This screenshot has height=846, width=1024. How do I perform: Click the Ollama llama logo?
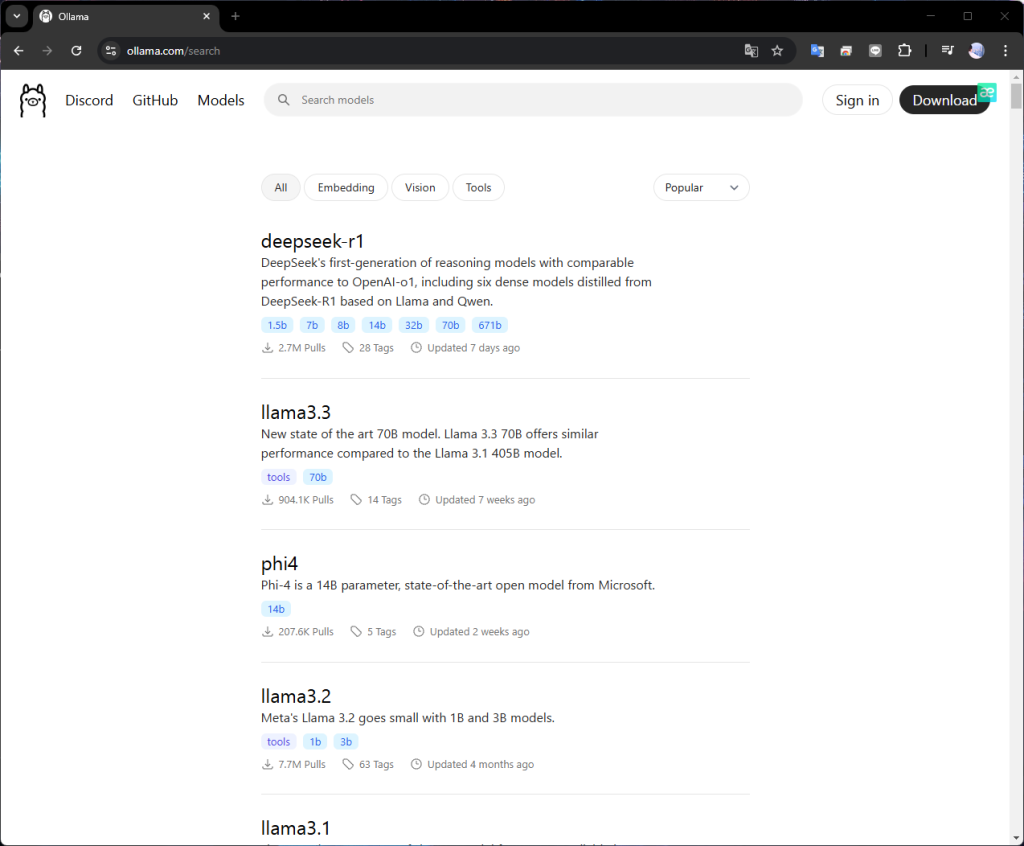tap(33, 101)
